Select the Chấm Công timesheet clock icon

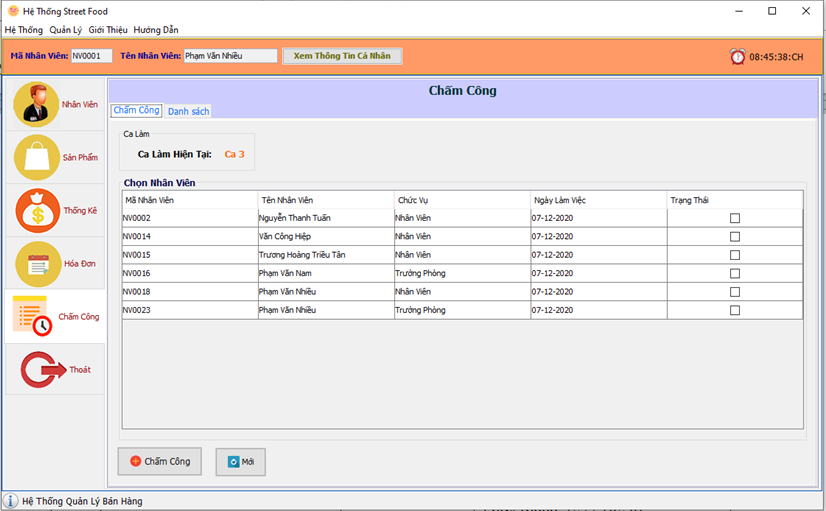tap(33, 316)
